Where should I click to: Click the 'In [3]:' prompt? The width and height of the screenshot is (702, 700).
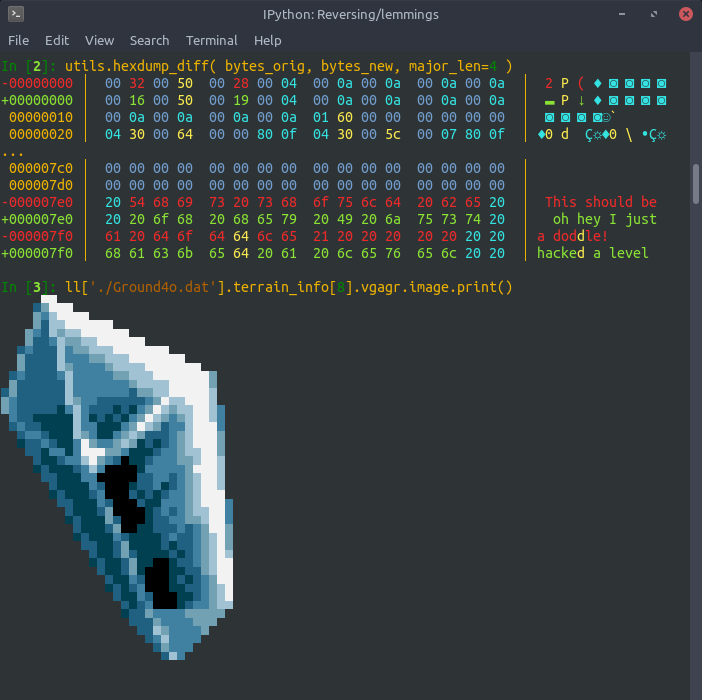pos(29,287)
